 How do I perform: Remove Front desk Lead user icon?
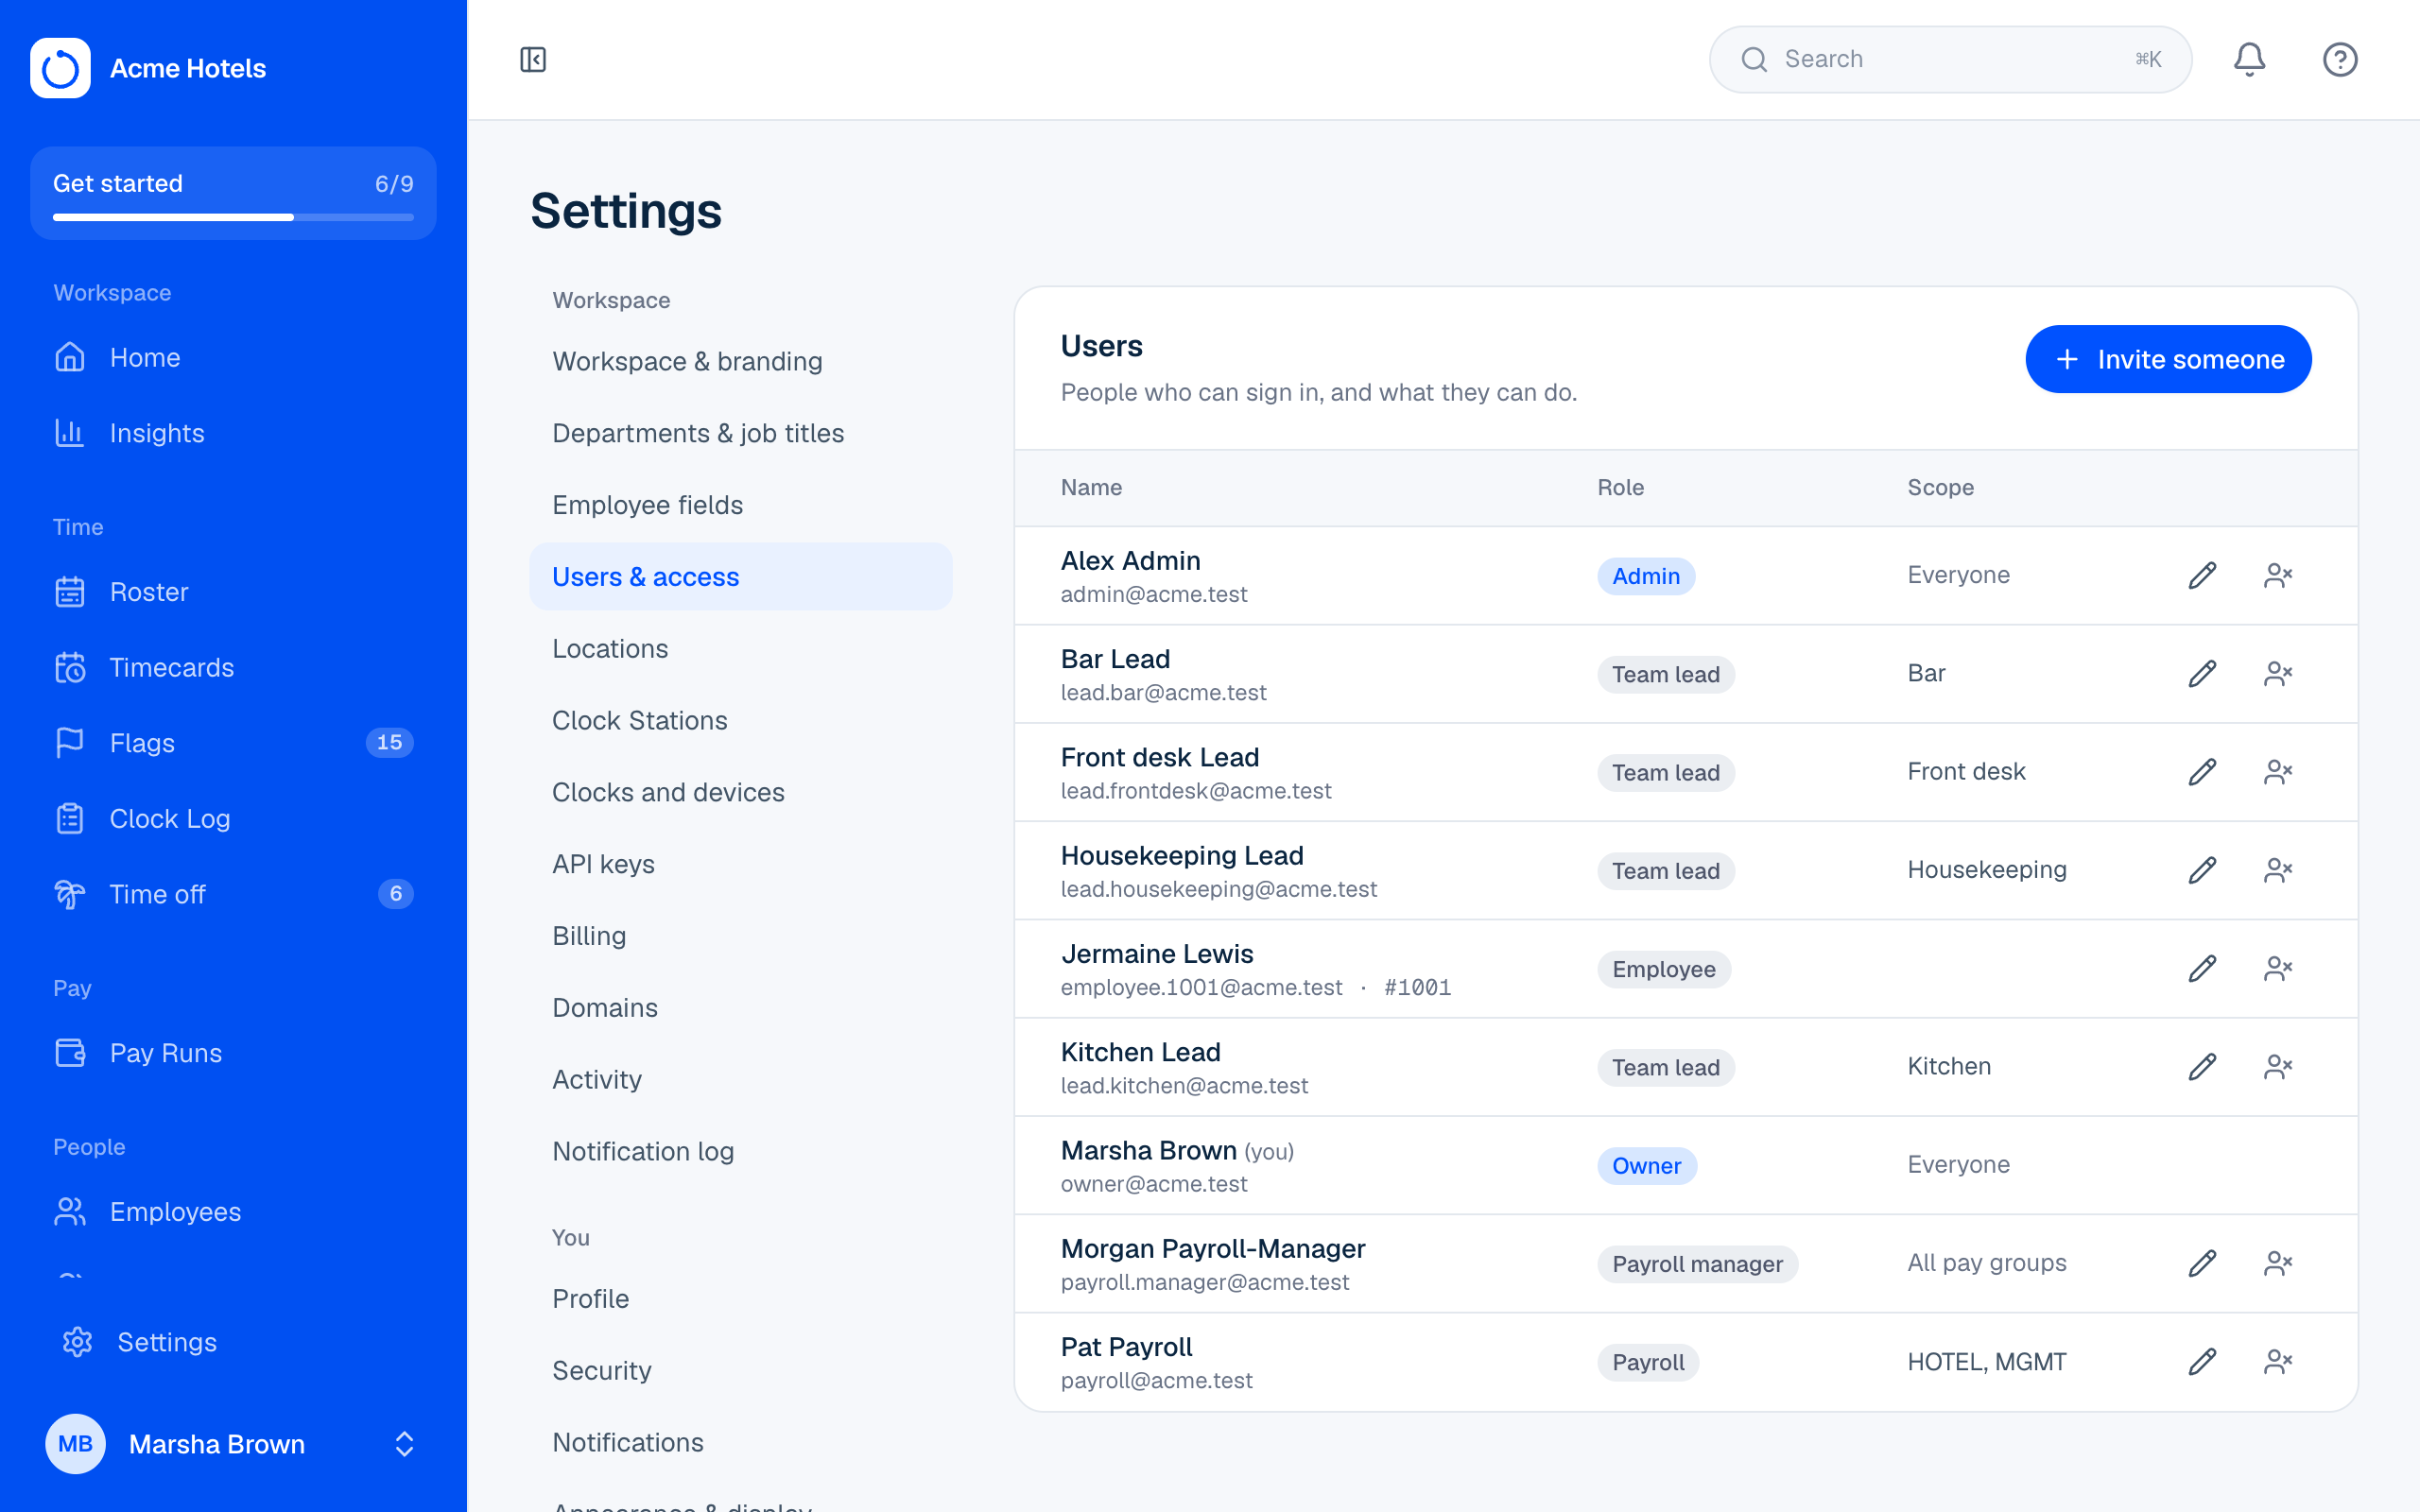[2278, 771]
